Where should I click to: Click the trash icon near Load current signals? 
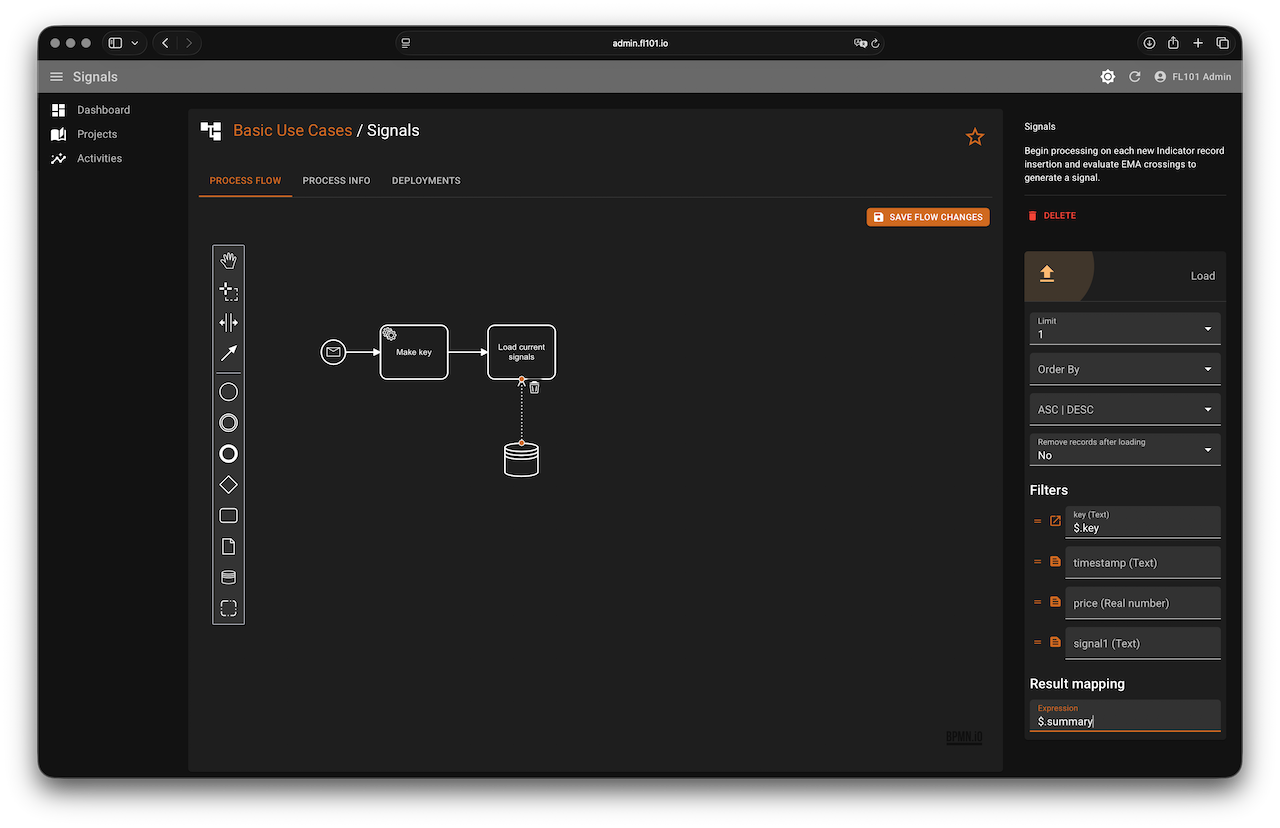point(534,387)
